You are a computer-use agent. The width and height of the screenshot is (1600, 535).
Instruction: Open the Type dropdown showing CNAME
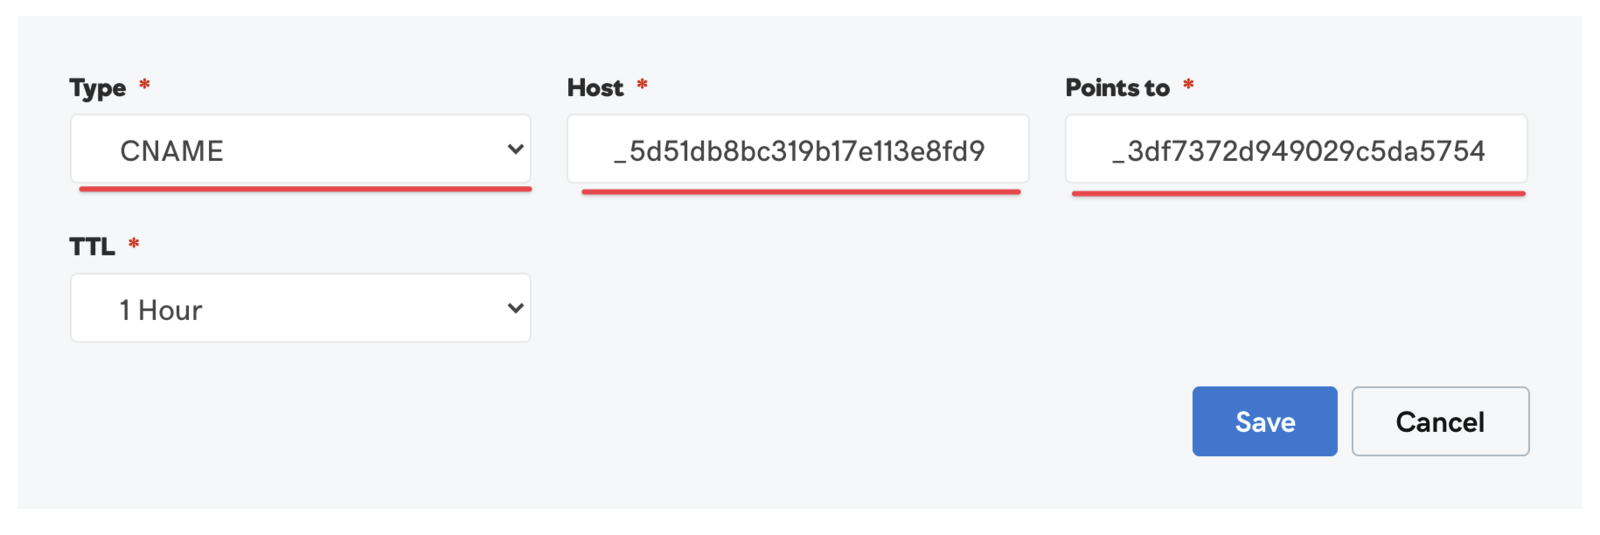point(300,150)
